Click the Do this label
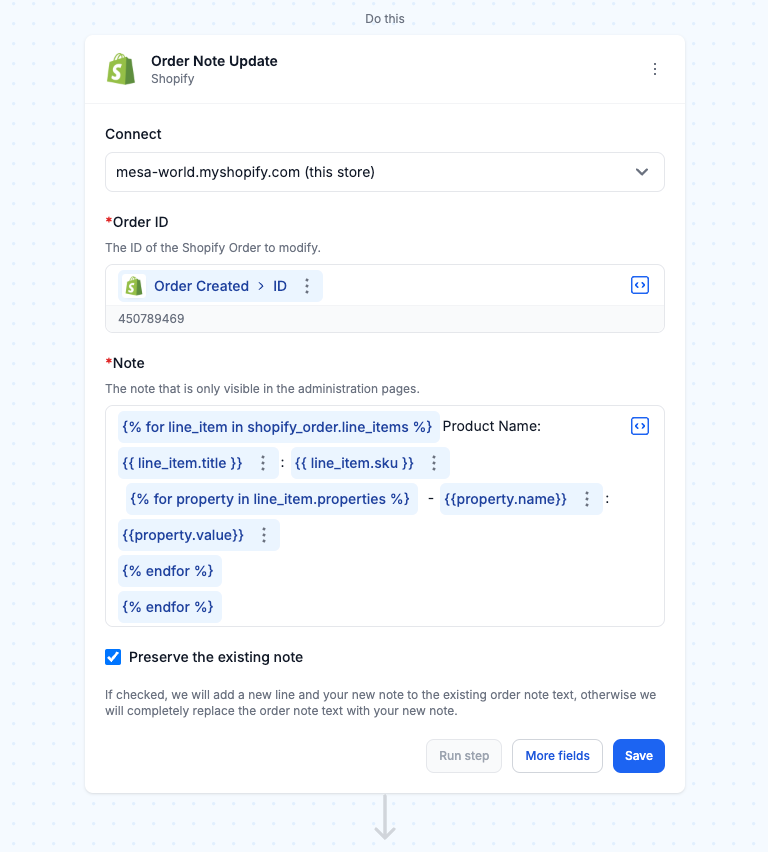This screenshot has height=852, width=768. [x=385, y=18]
